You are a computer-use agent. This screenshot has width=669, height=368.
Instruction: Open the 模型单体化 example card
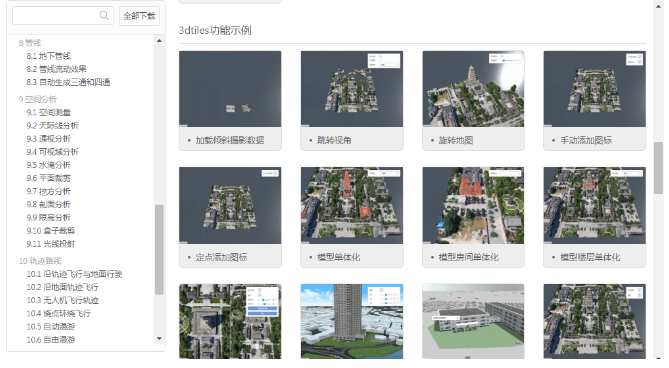click(352, 217)
